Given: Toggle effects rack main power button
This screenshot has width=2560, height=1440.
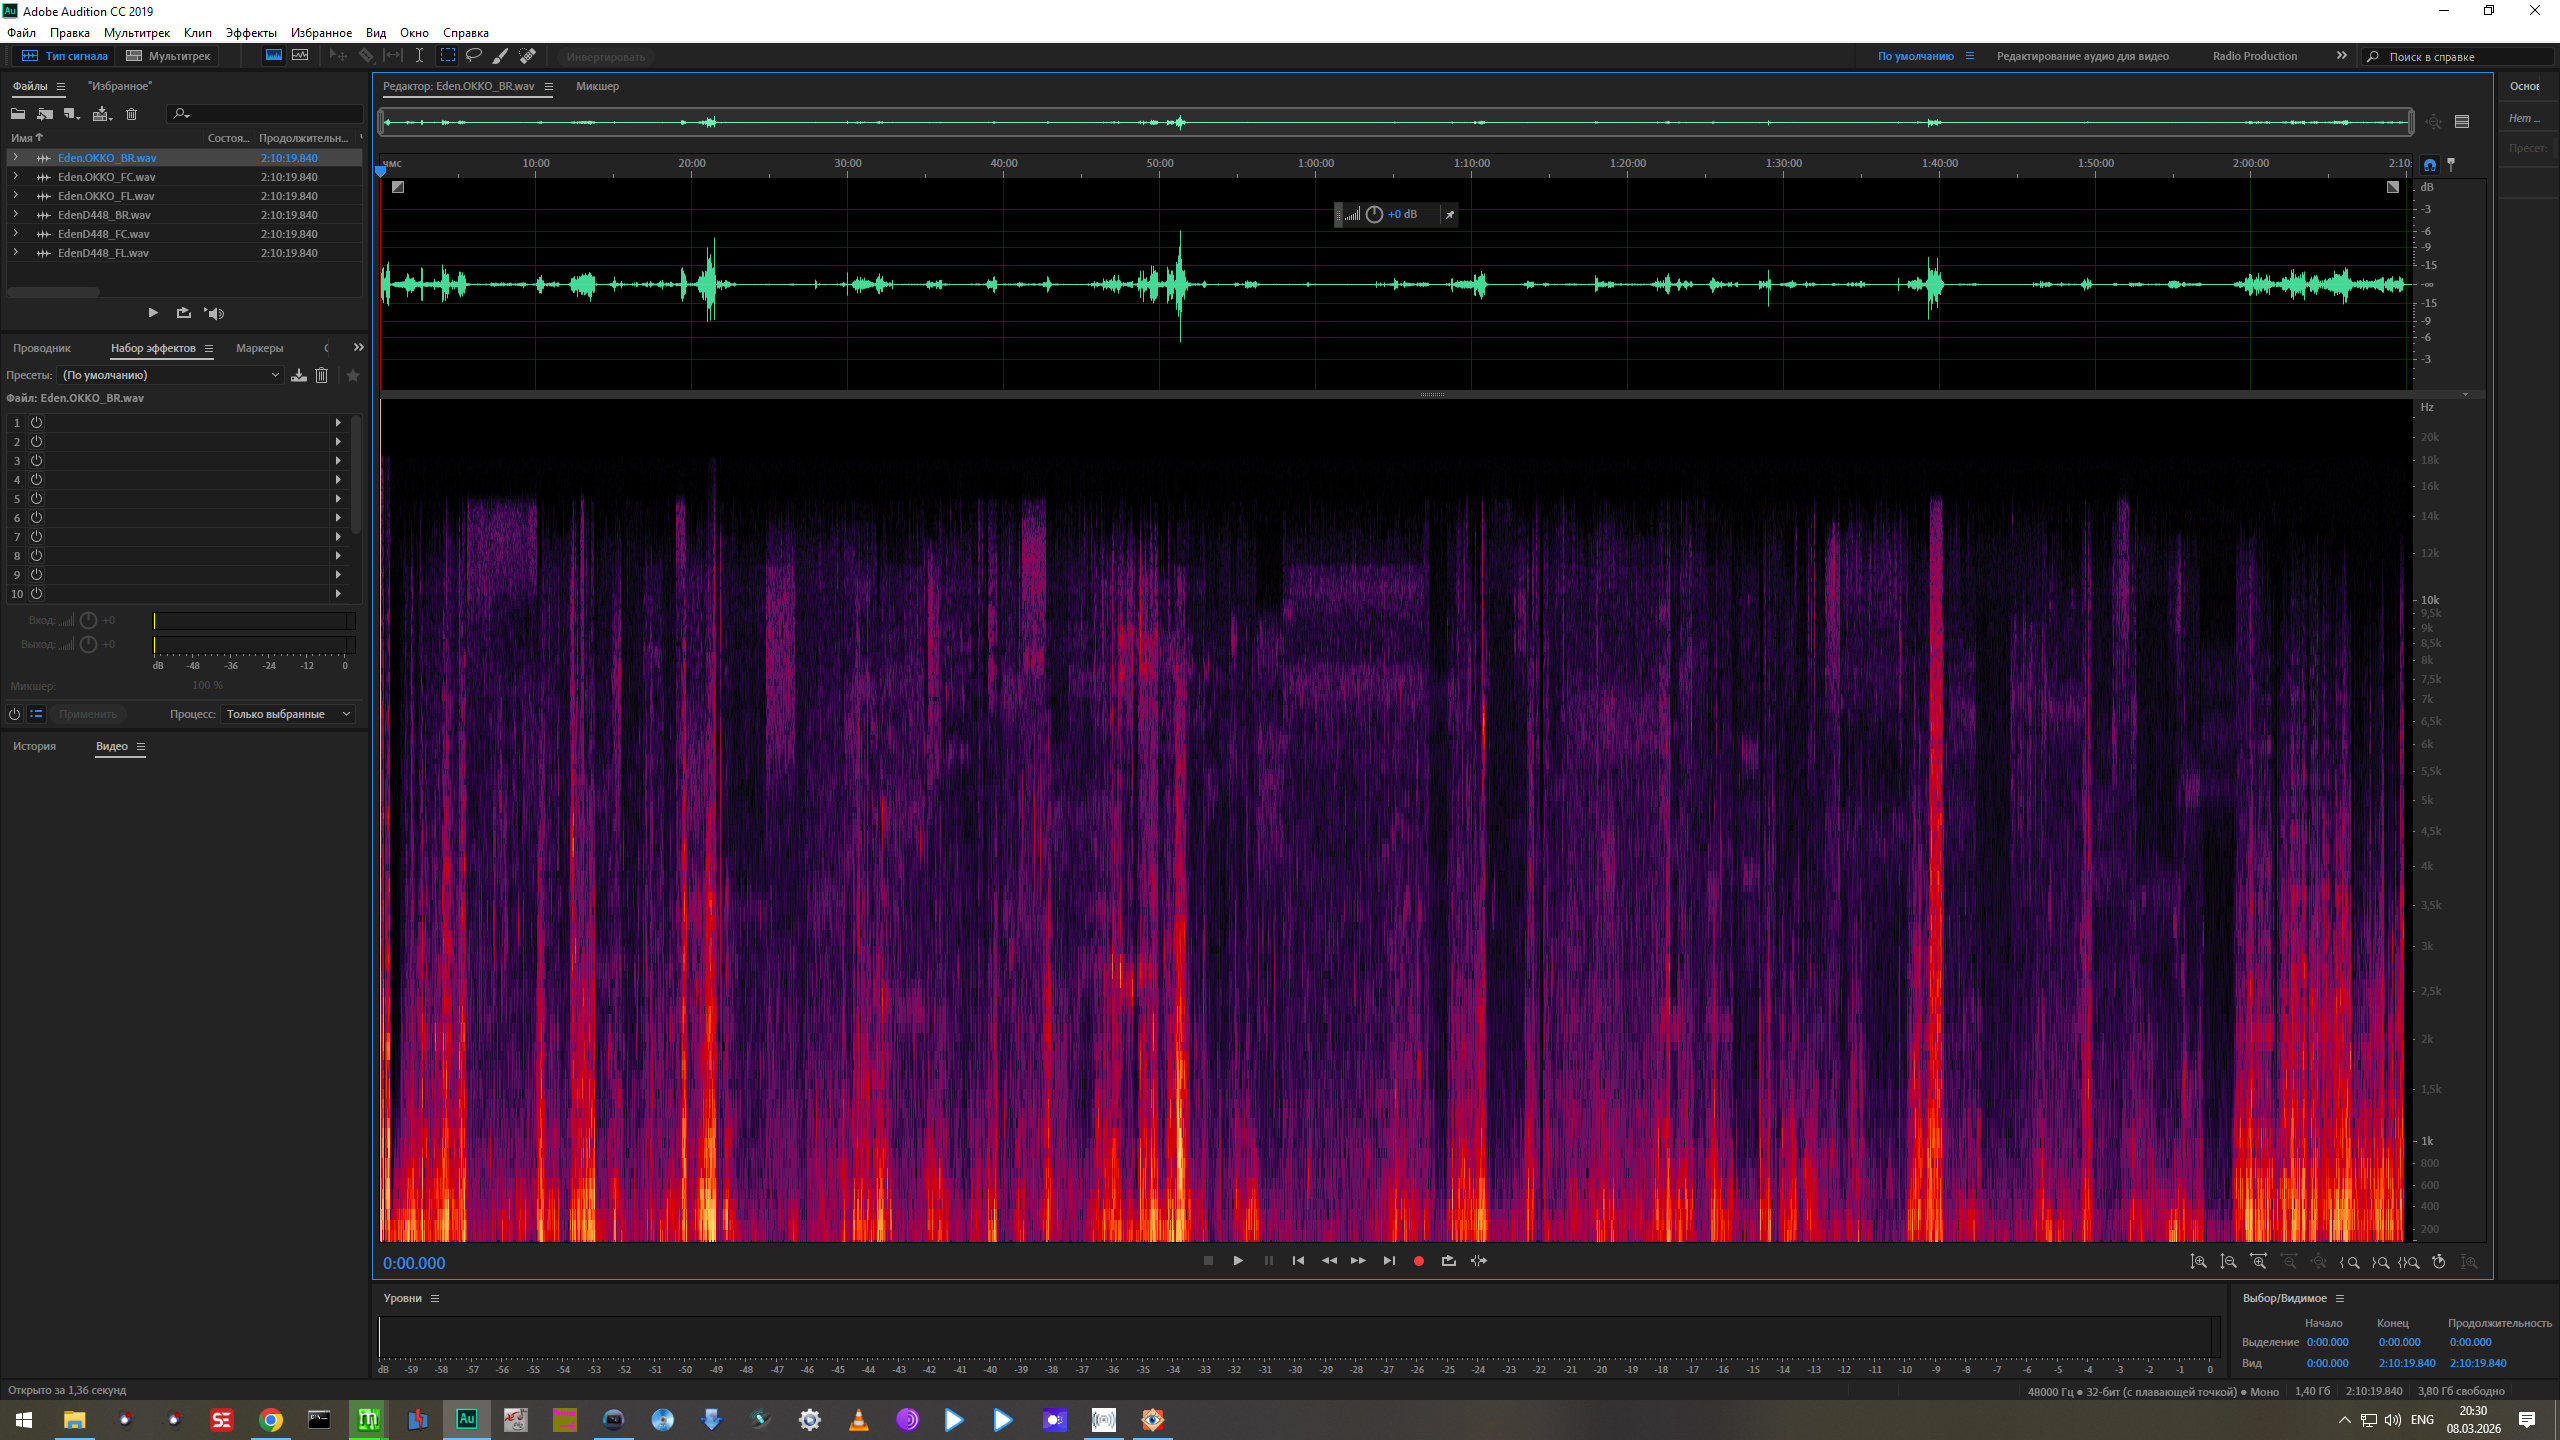Looking at the screenshot, I should pos(14,714).
